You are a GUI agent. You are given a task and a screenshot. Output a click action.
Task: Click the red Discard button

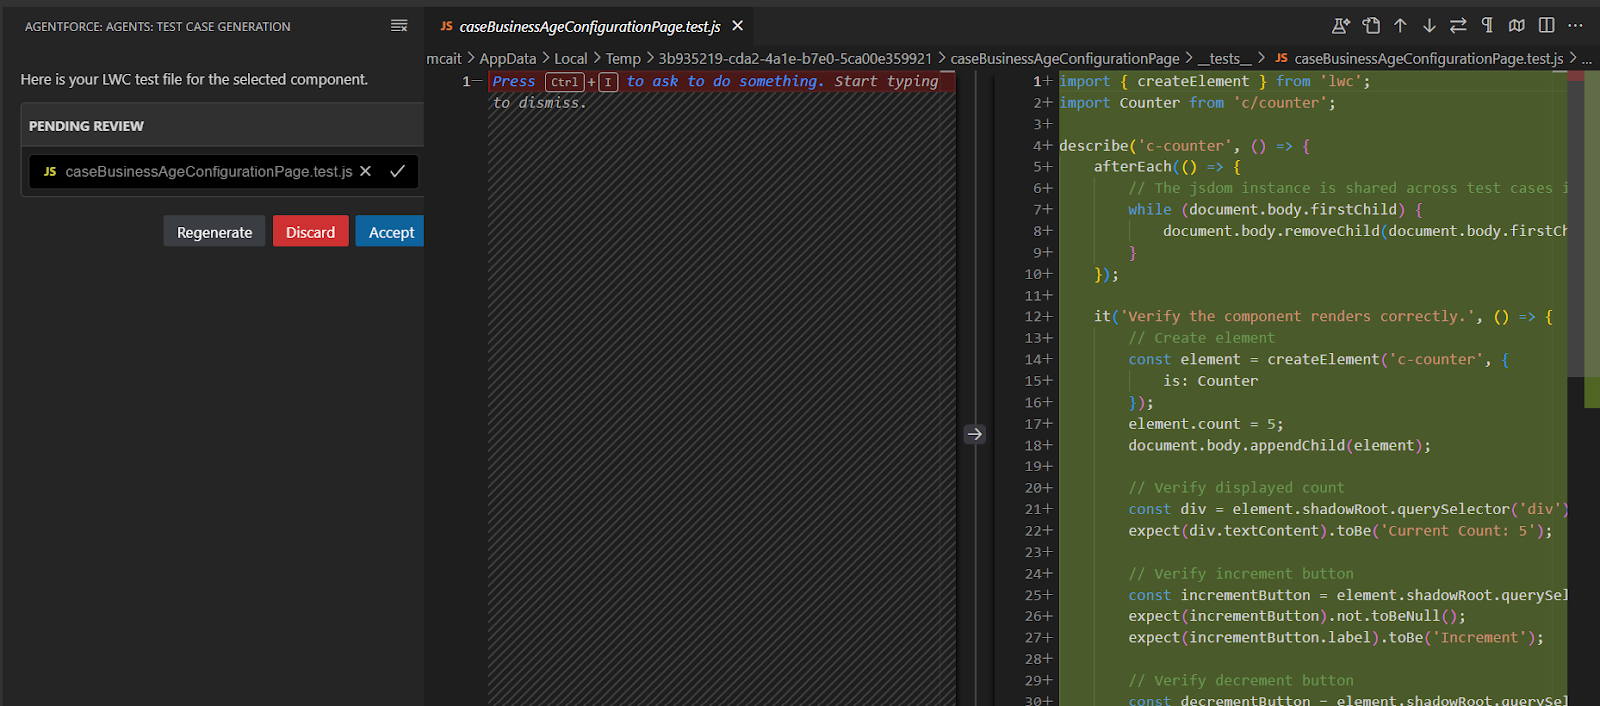click(x=311, y=232)
